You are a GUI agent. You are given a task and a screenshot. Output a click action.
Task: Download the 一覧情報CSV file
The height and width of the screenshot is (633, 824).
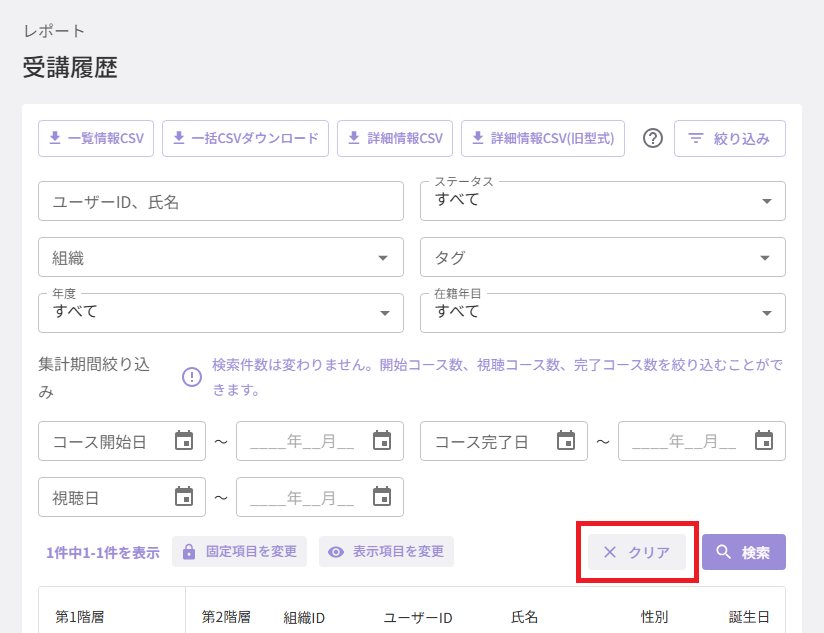coord(96,139)
